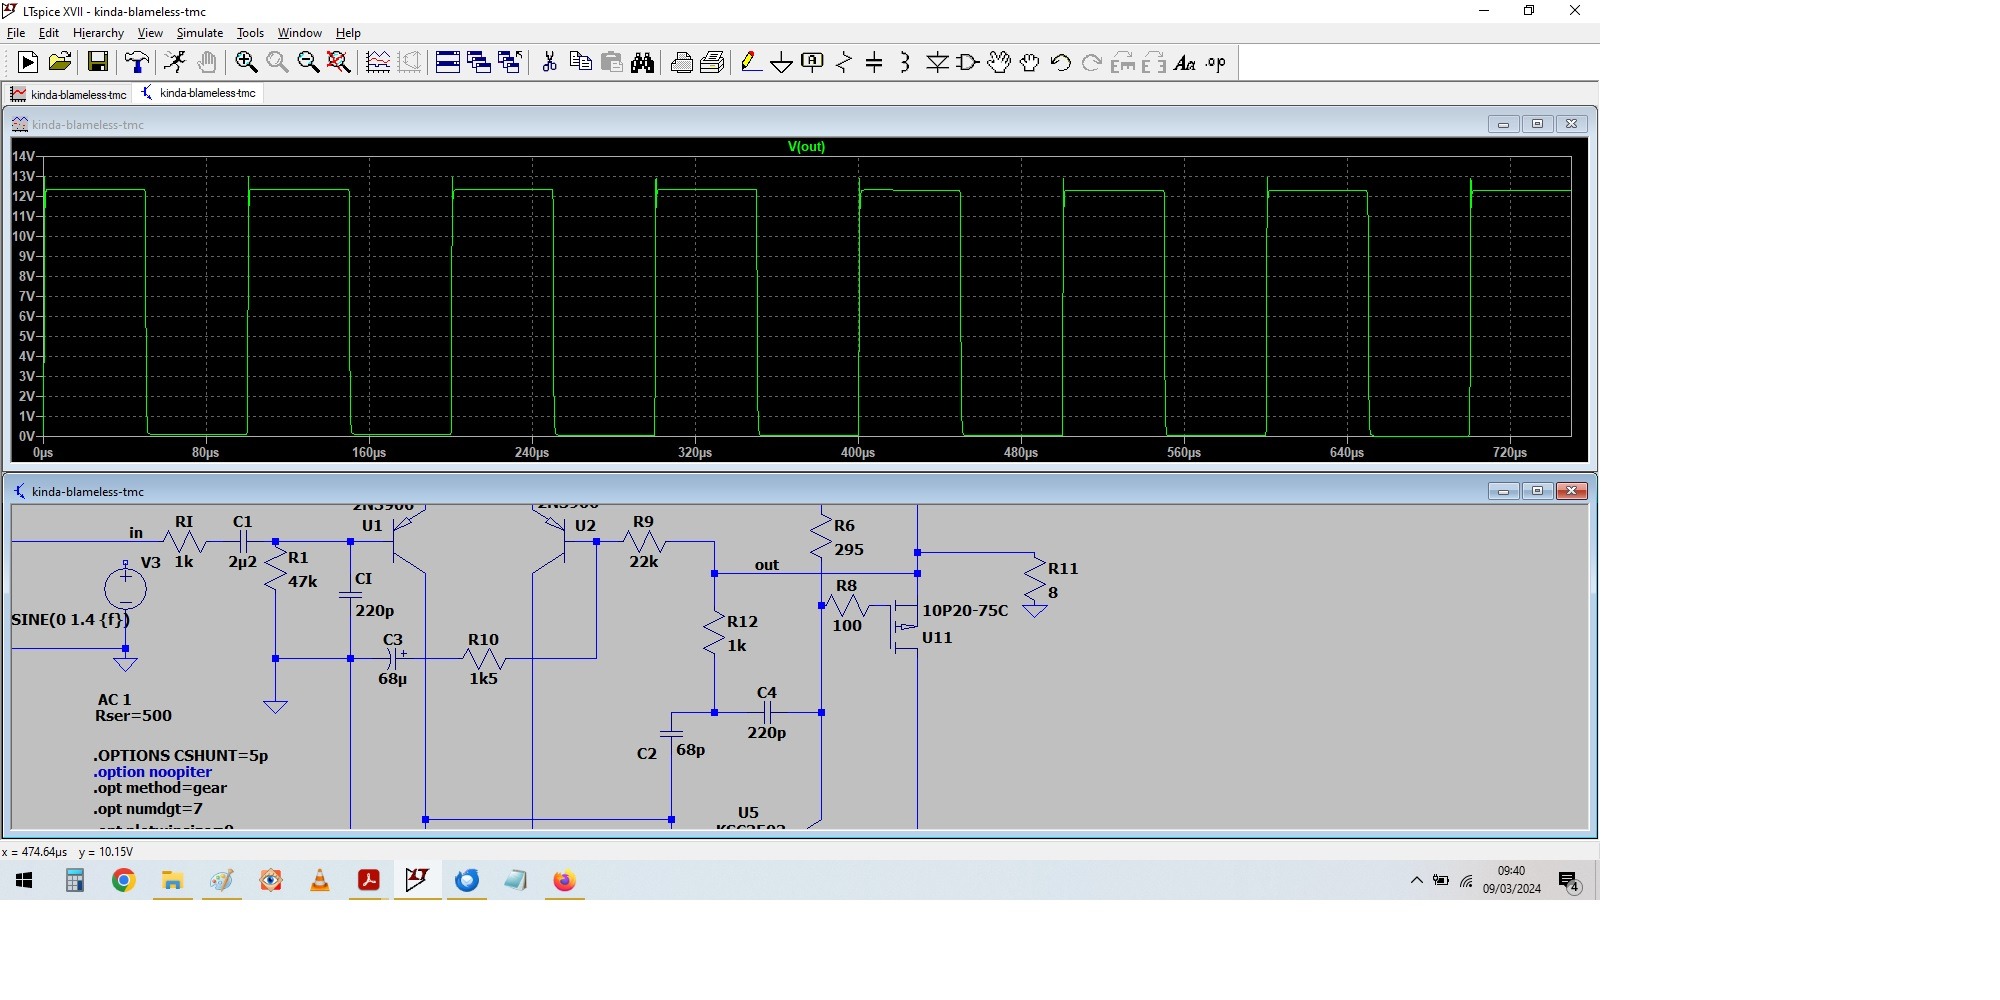Click the Mirror component icon
Image resolution: width=2000 pixels, height=1000 pixels.
point(1154,63)
